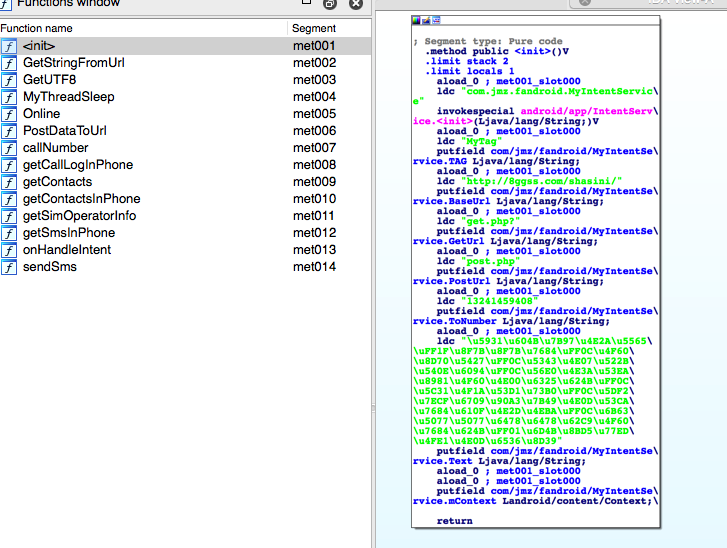The width and height of the screenshot is (727, 548).
Task: Click the ".limit locals 1" line
Action: click(x=470, y=71)
